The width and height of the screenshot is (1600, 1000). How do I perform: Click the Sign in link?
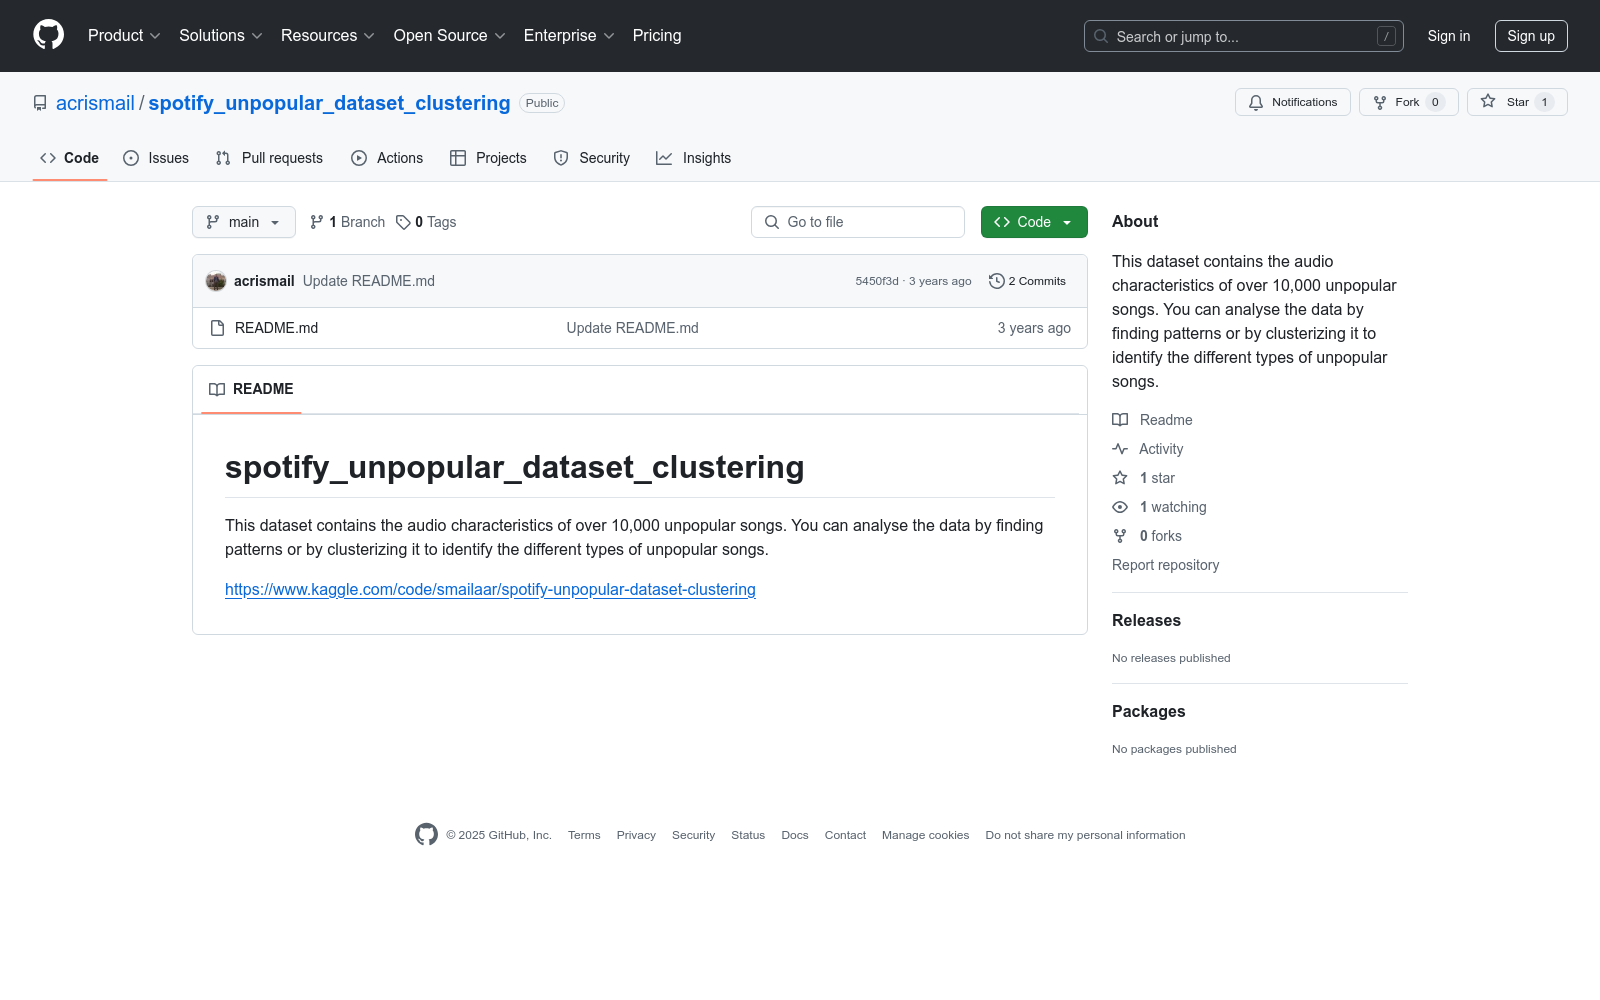point(1449,36)
